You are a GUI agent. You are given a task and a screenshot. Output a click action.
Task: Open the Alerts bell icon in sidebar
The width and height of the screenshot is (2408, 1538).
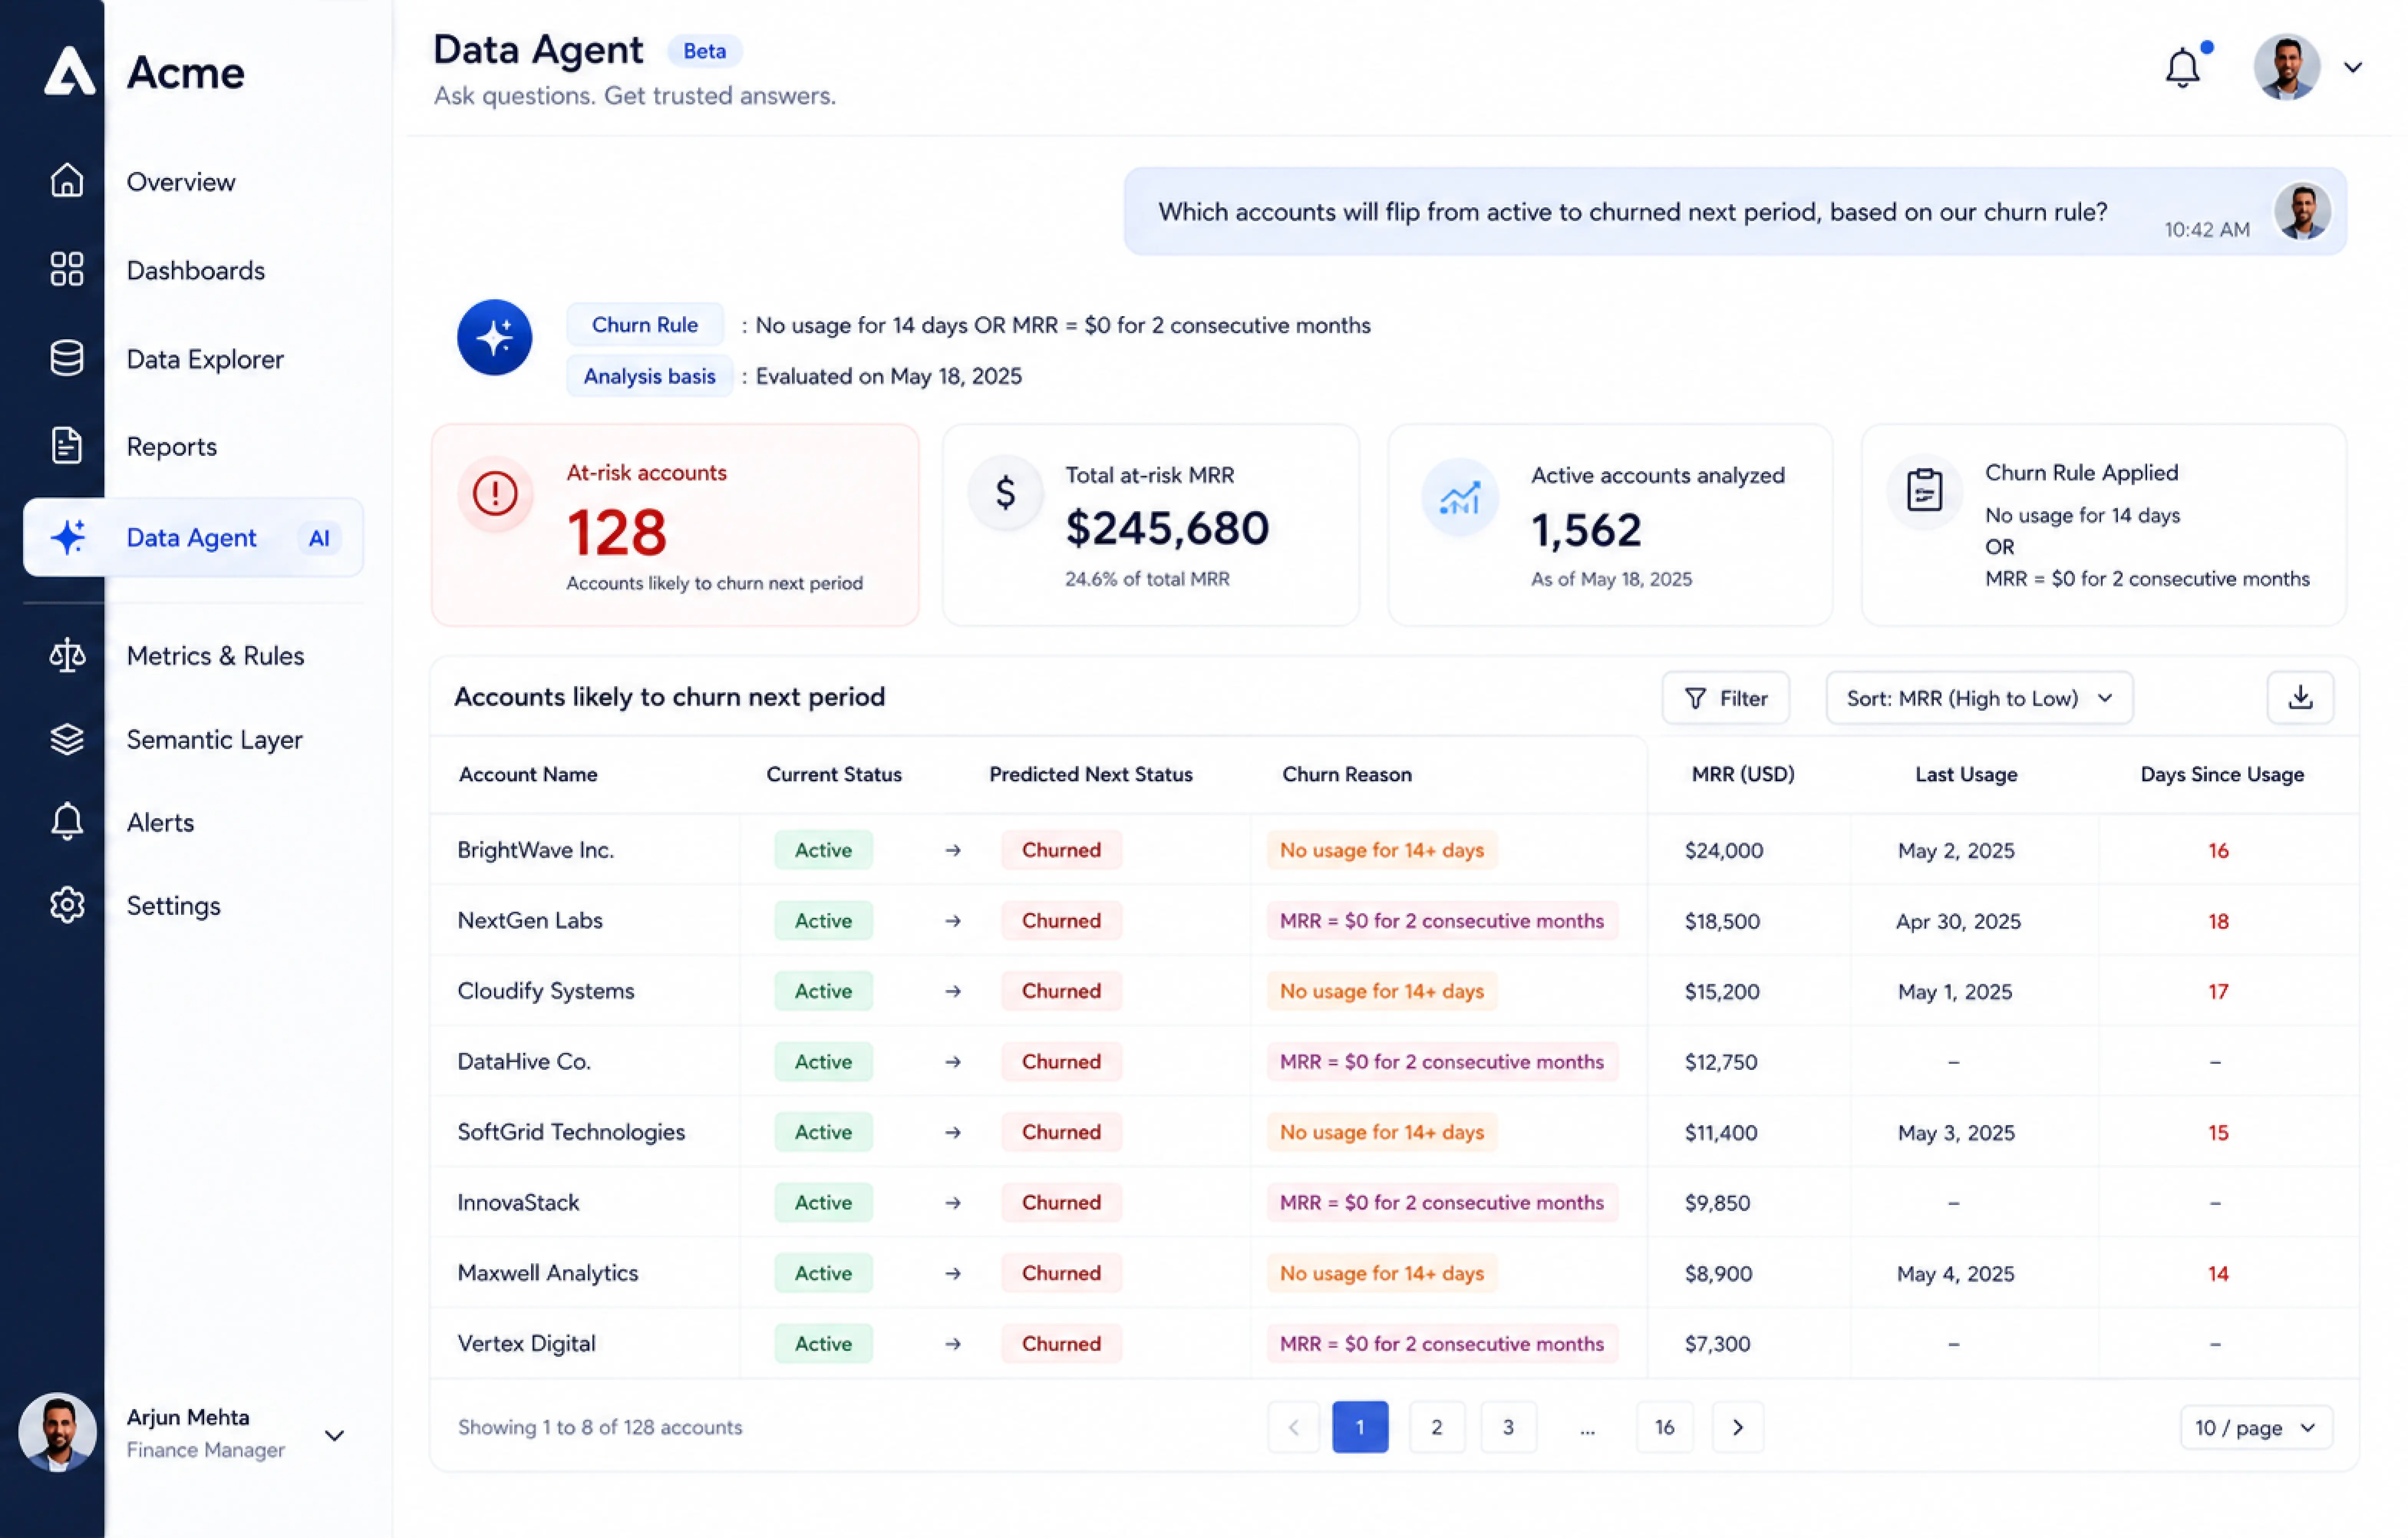[67, 821]
